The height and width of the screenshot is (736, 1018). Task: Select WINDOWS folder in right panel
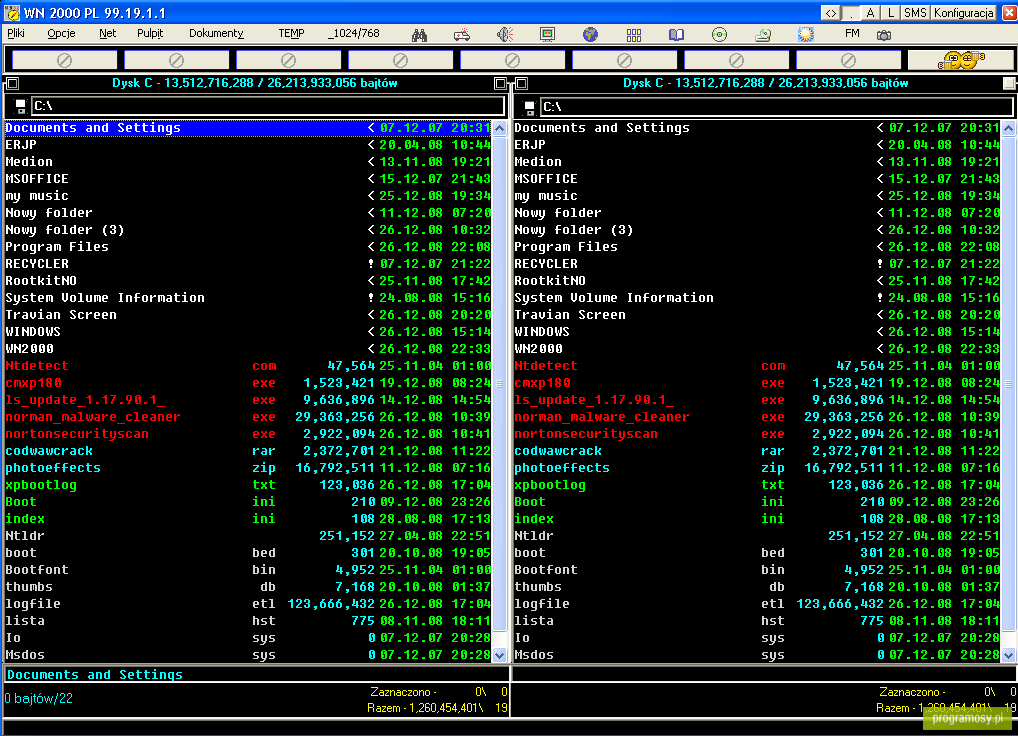757,332
